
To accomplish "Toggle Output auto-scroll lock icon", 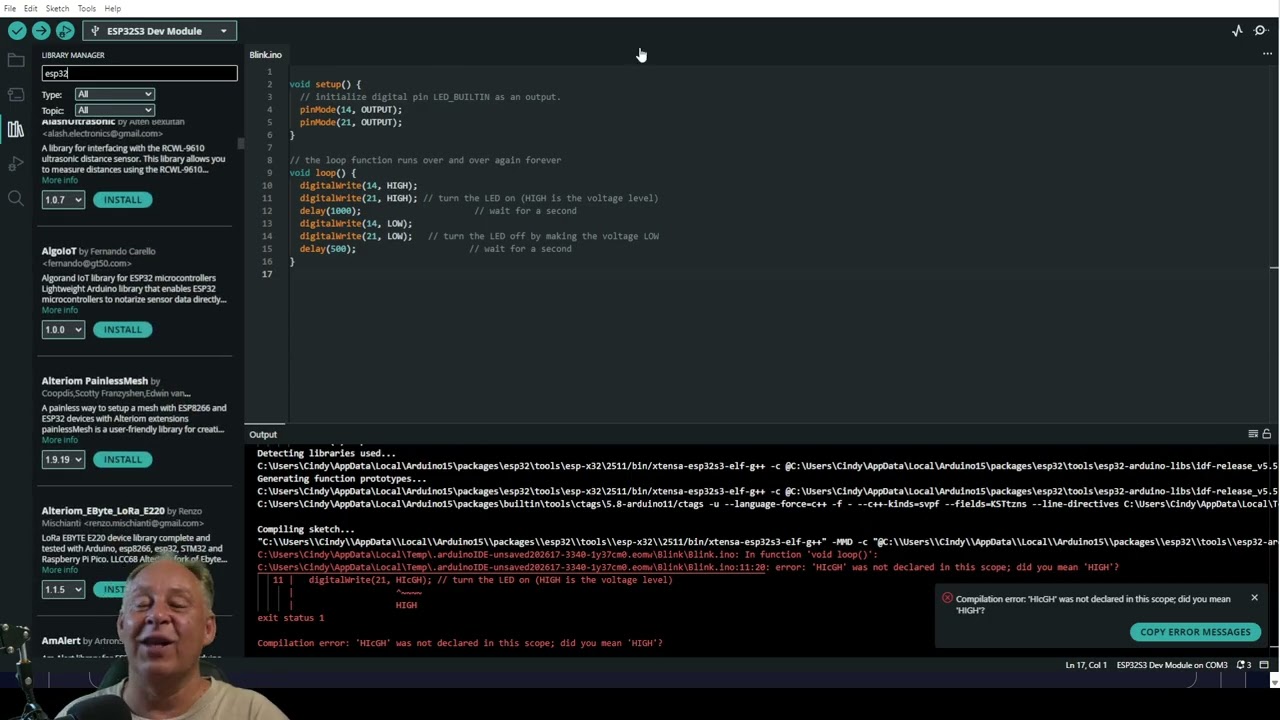I will tap(1267, 434).
